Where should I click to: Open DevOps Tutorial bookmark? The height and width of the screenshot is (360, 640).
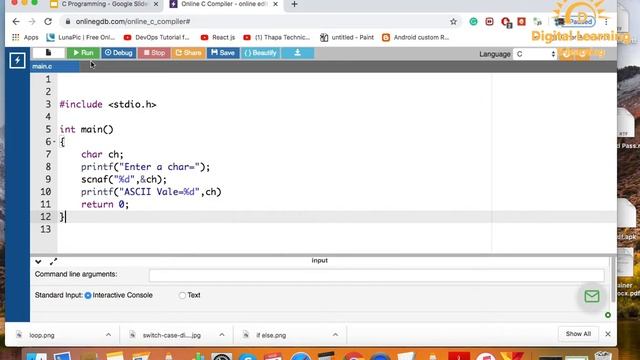[x=157, y=38]
